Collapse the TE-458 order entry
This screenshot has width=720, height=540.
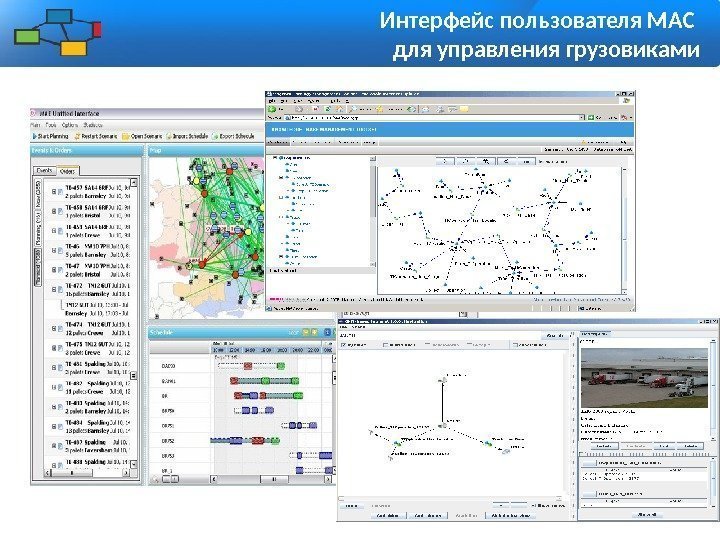53,211
